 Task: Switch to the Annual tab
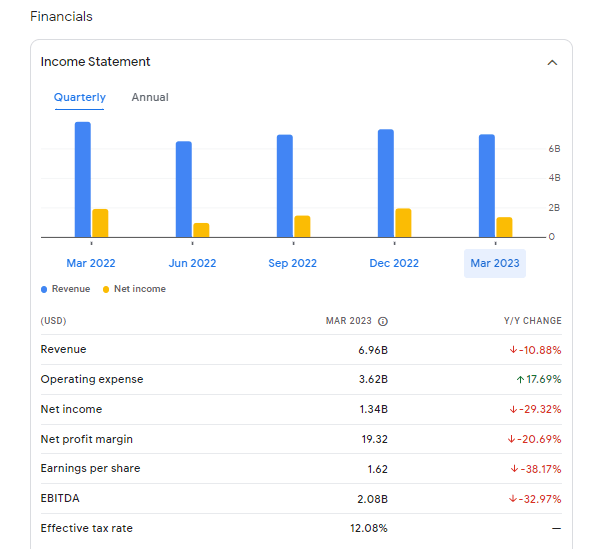pyautogui.click(x=150, y=98)
